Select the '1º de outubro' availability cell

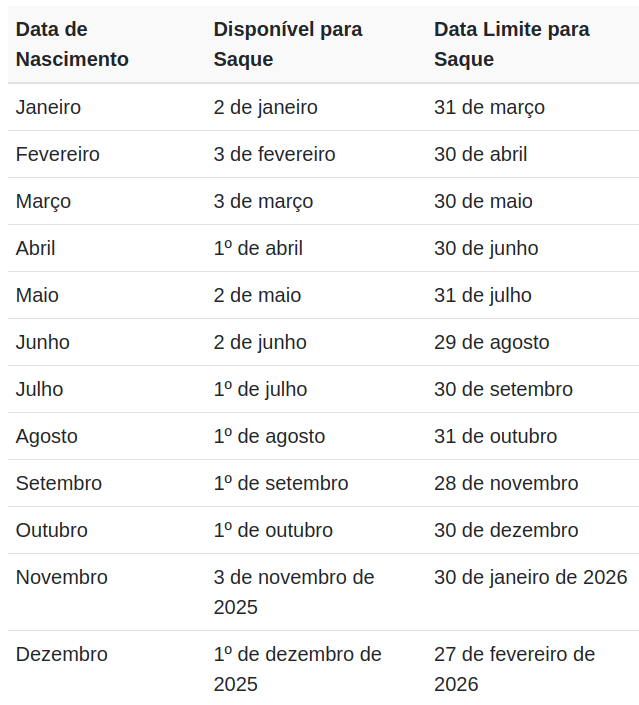[x=273, y=530]
